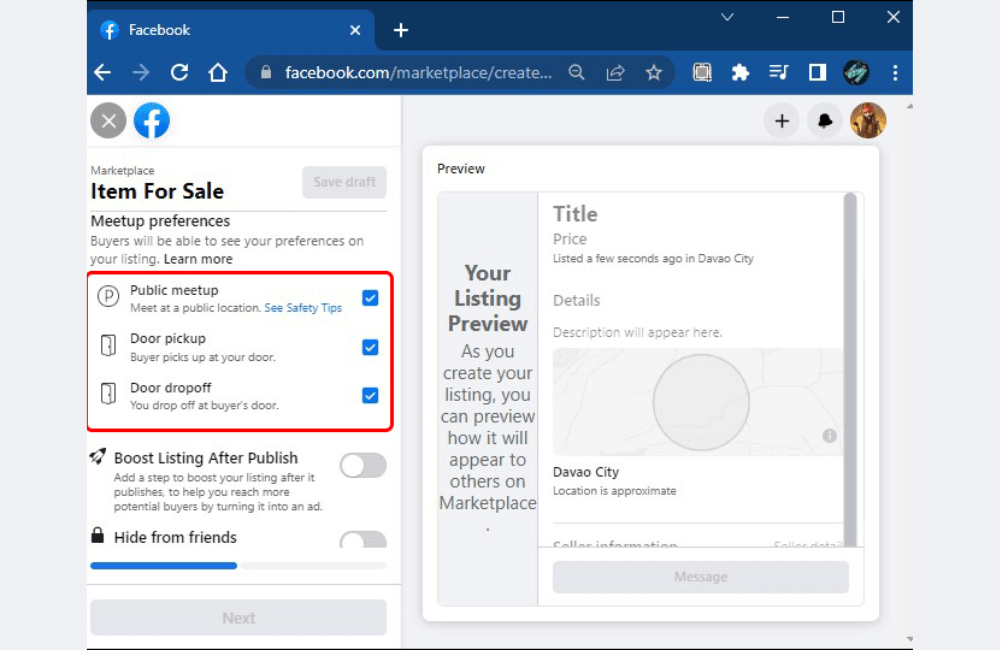Uncheck the Public meetup checkbox
This screenshot has height=650, width=1000.
click(x=370, y=297)
